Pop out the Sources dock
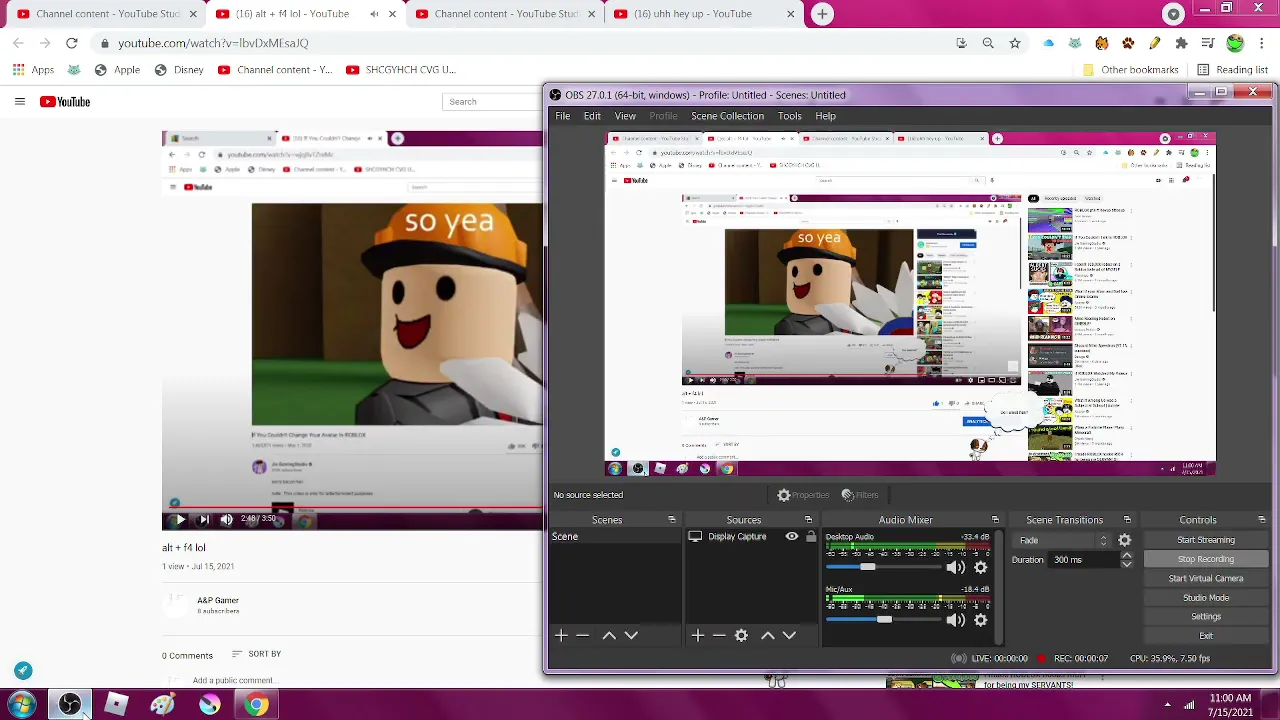The image size is (1280, 720). point(808,520)
